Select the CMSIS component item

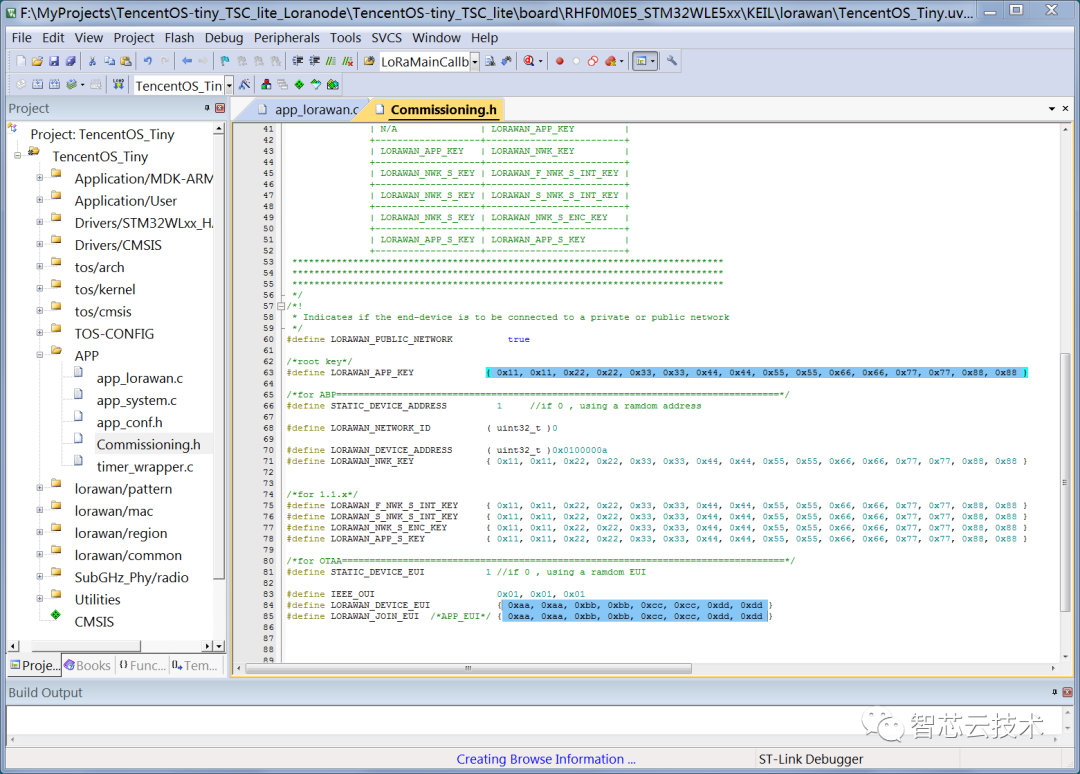[94, 621]
